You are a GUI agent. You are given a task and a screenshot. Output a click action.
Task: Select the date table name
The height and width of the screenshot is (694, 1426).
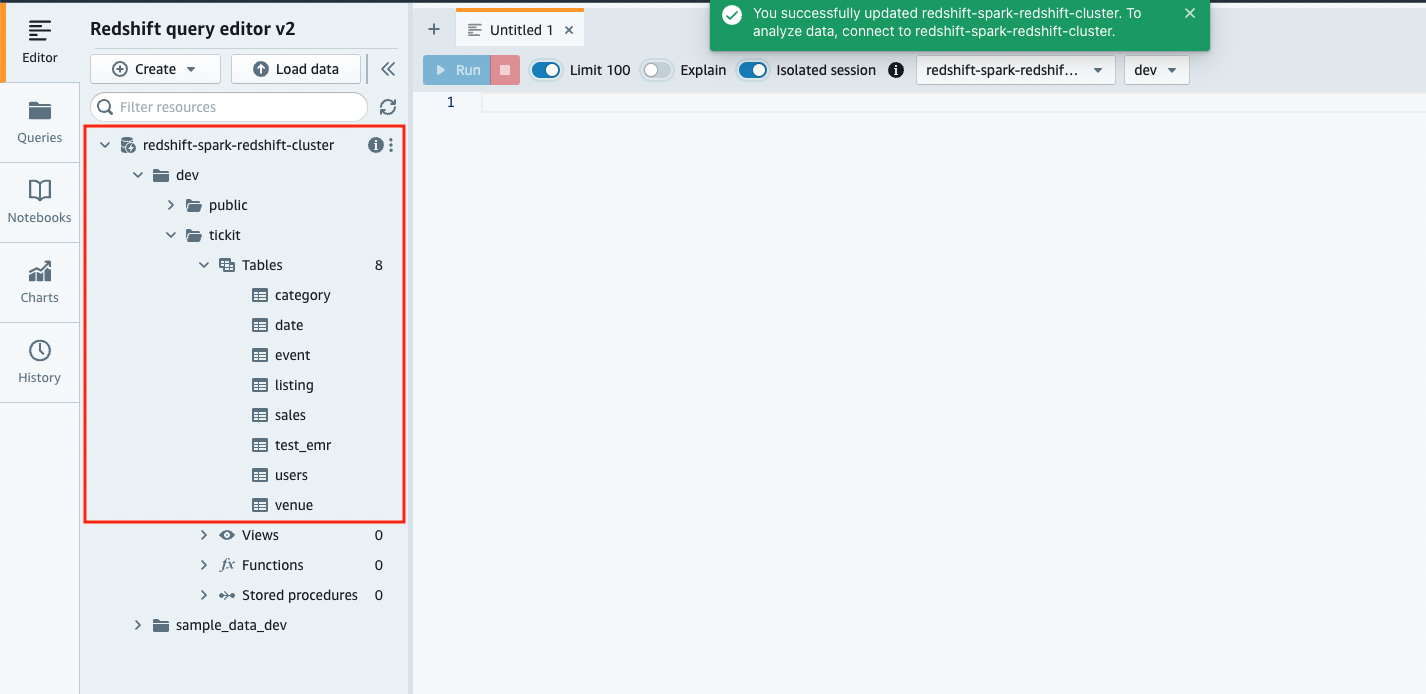tap(289, 325)
